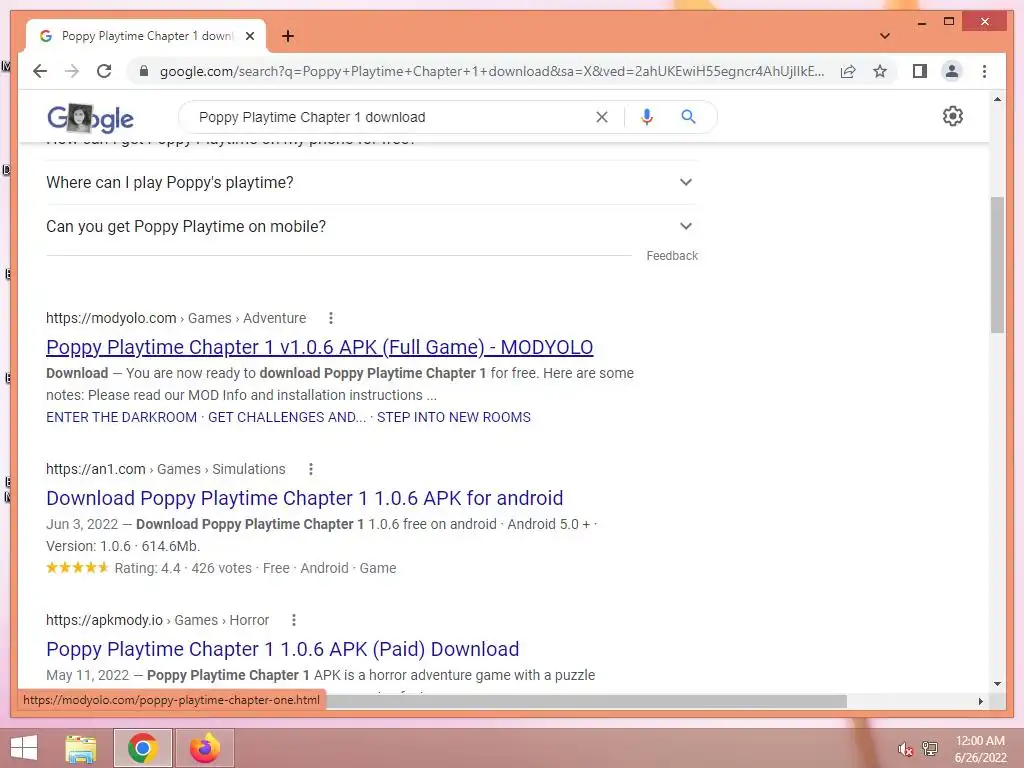Expand 'Can you get Poppy Playtime on mobile?'

[x=370, y=227]
